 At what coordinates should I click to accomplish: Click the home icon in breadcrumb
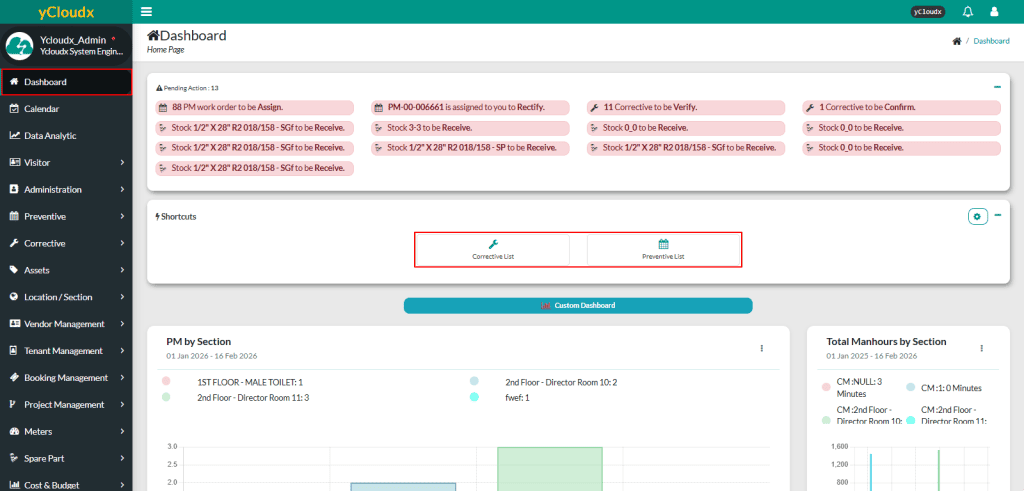pyautogui.click(x=957, y=41)
